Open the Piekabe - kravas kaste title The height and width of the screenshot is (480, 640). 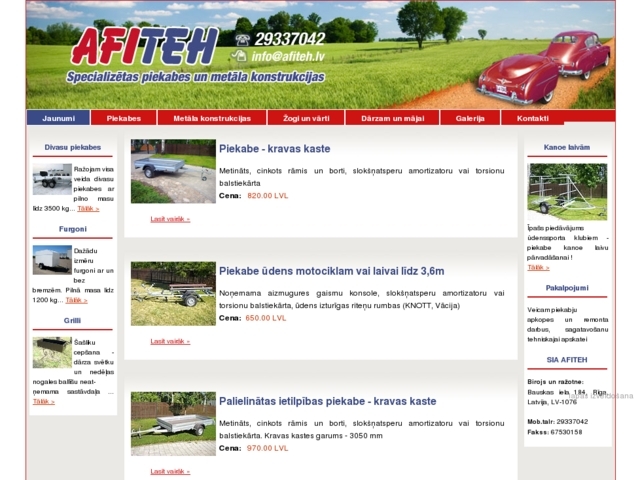[275, 149]
